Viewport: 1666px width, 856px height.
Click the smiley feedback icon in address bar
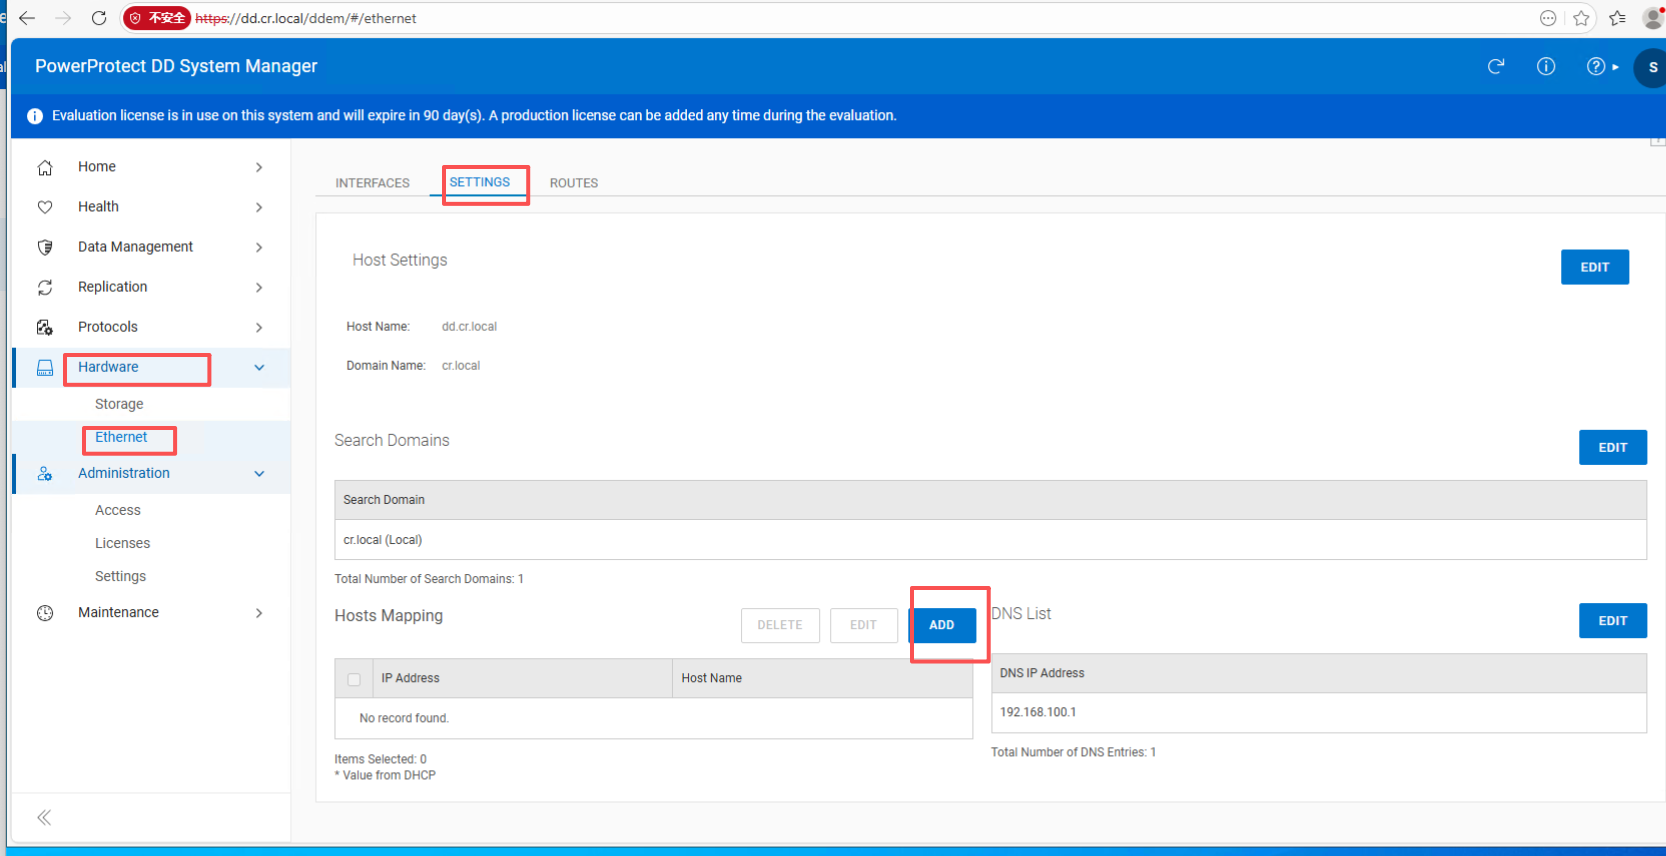pos(1548,18)
